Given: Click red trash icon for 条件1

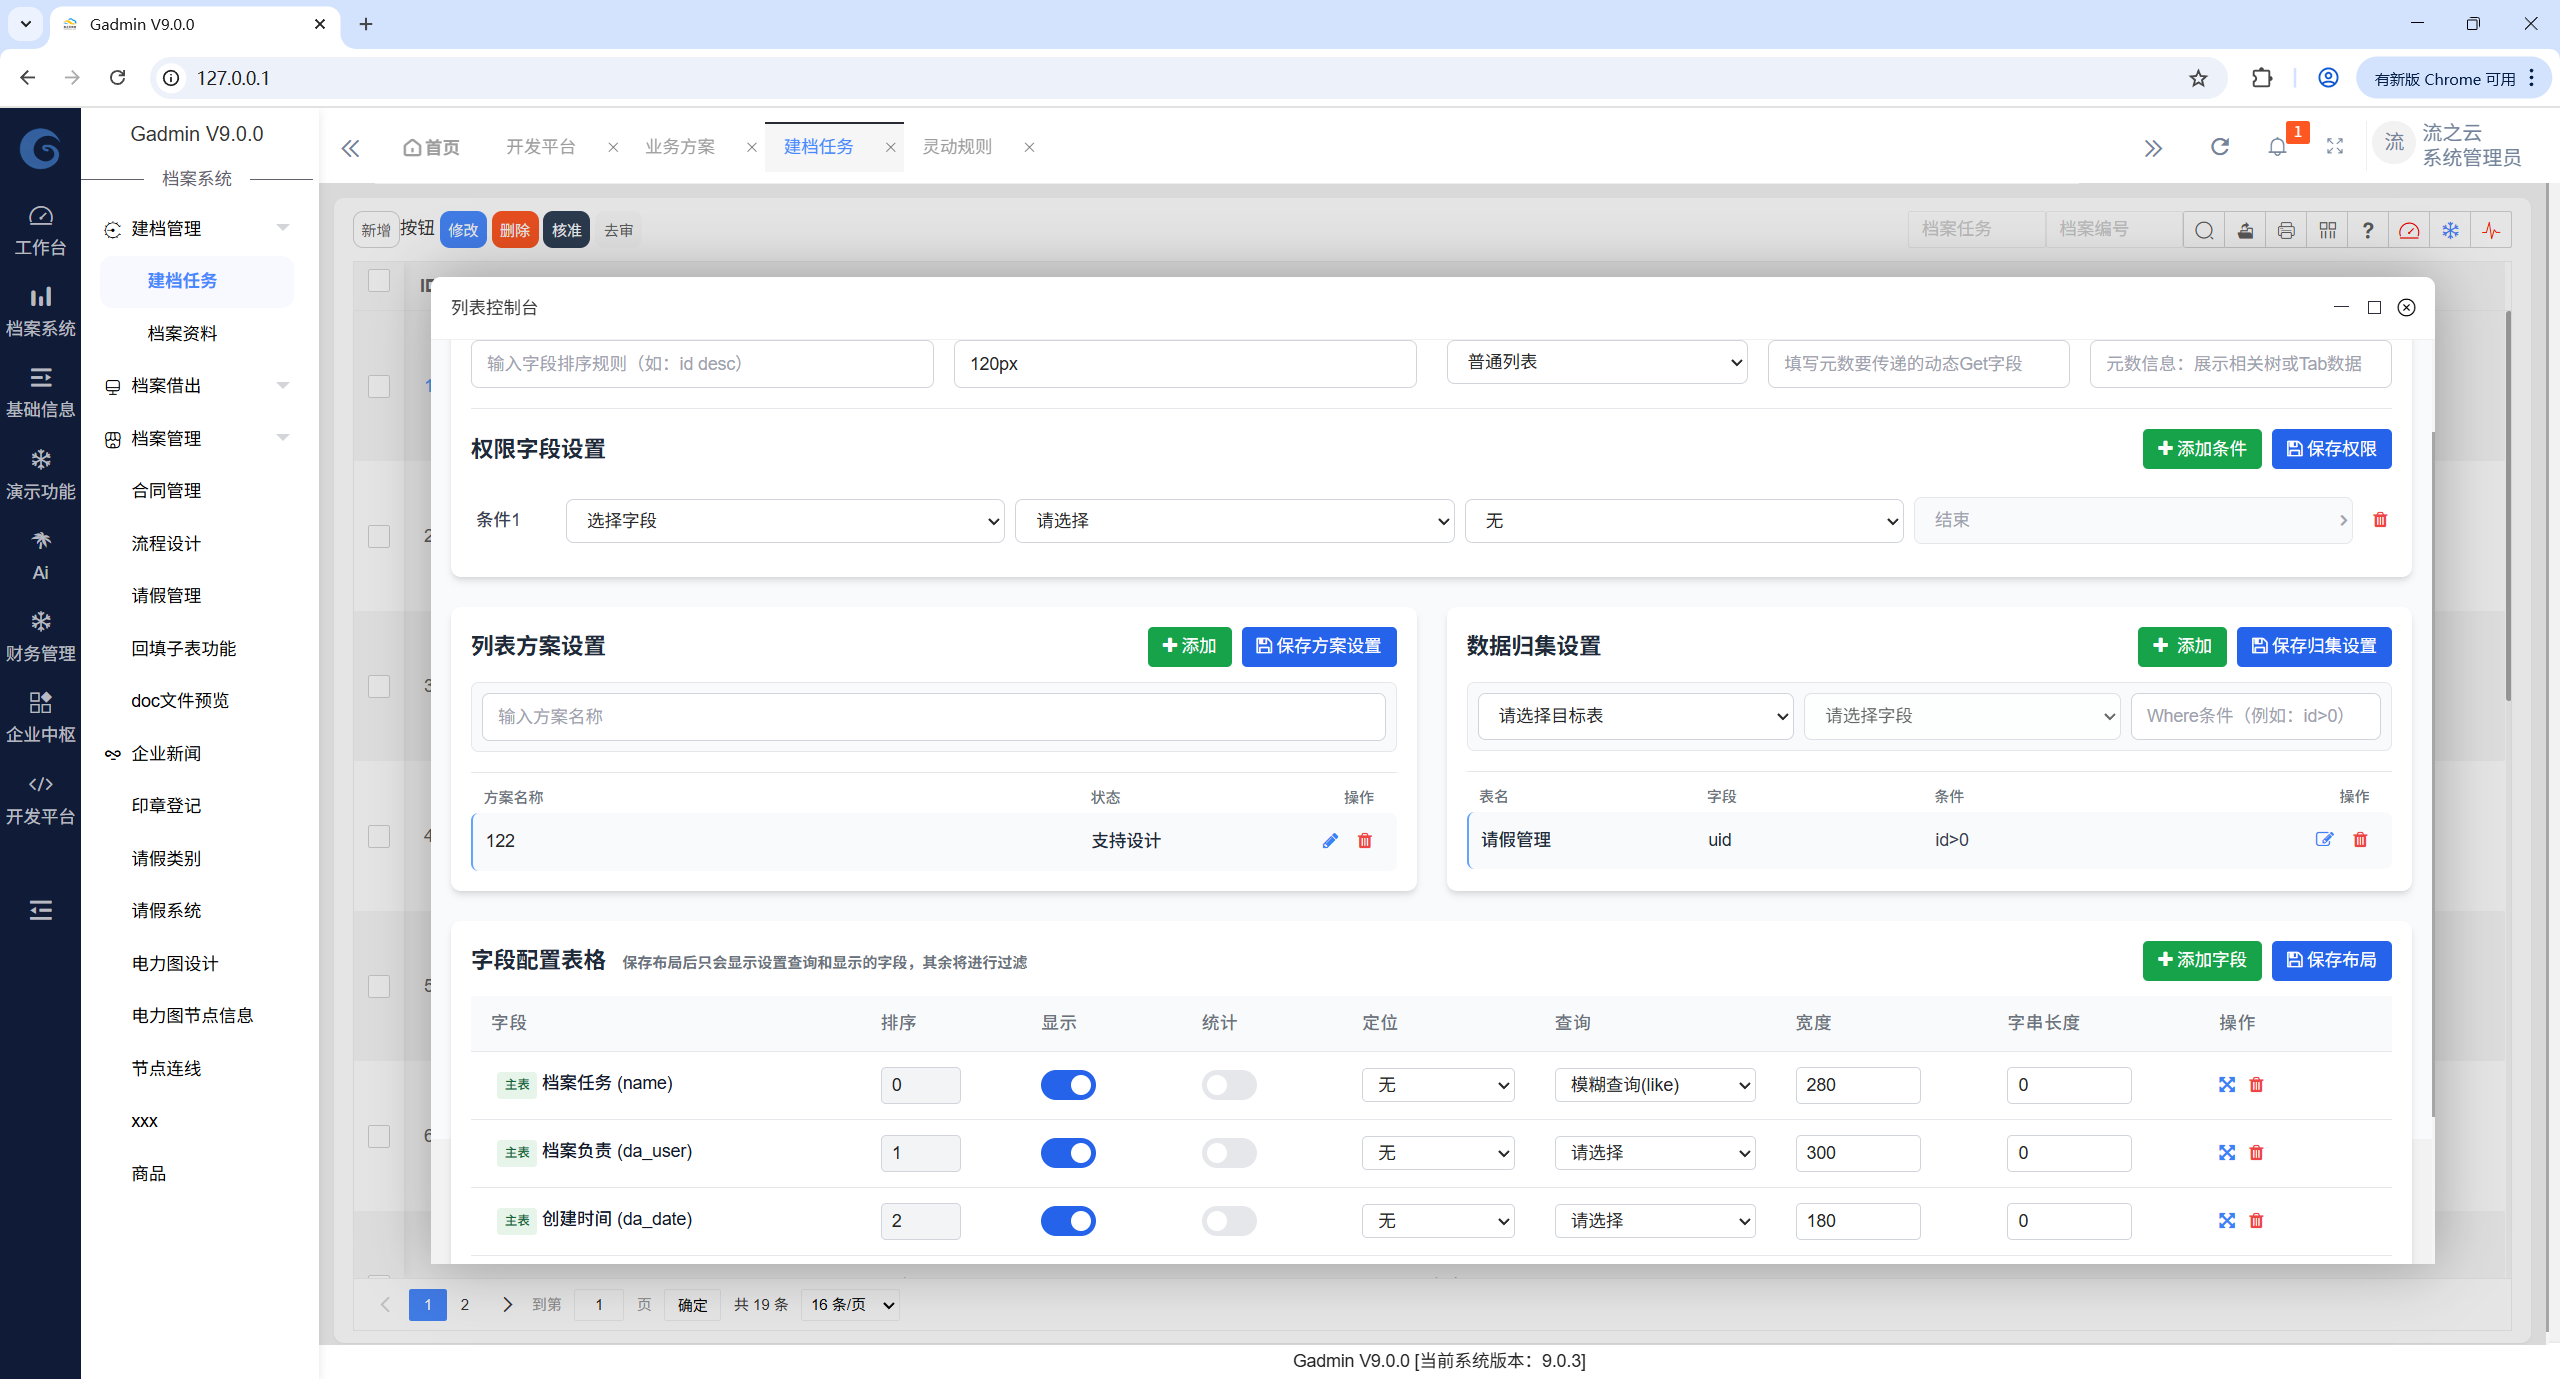Looking at the screenshot, I should 2380,520.
